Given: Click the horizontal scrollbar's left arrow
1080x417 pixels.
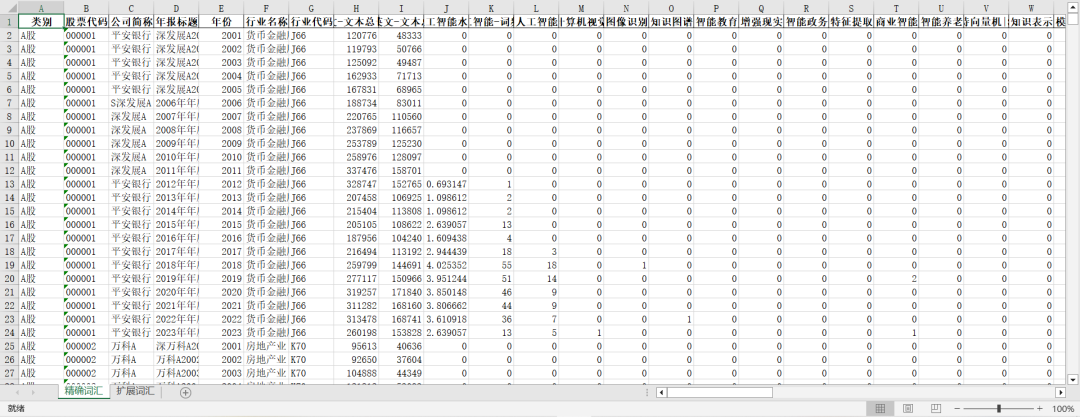Looking at the screenshot, I should [661, 392].
